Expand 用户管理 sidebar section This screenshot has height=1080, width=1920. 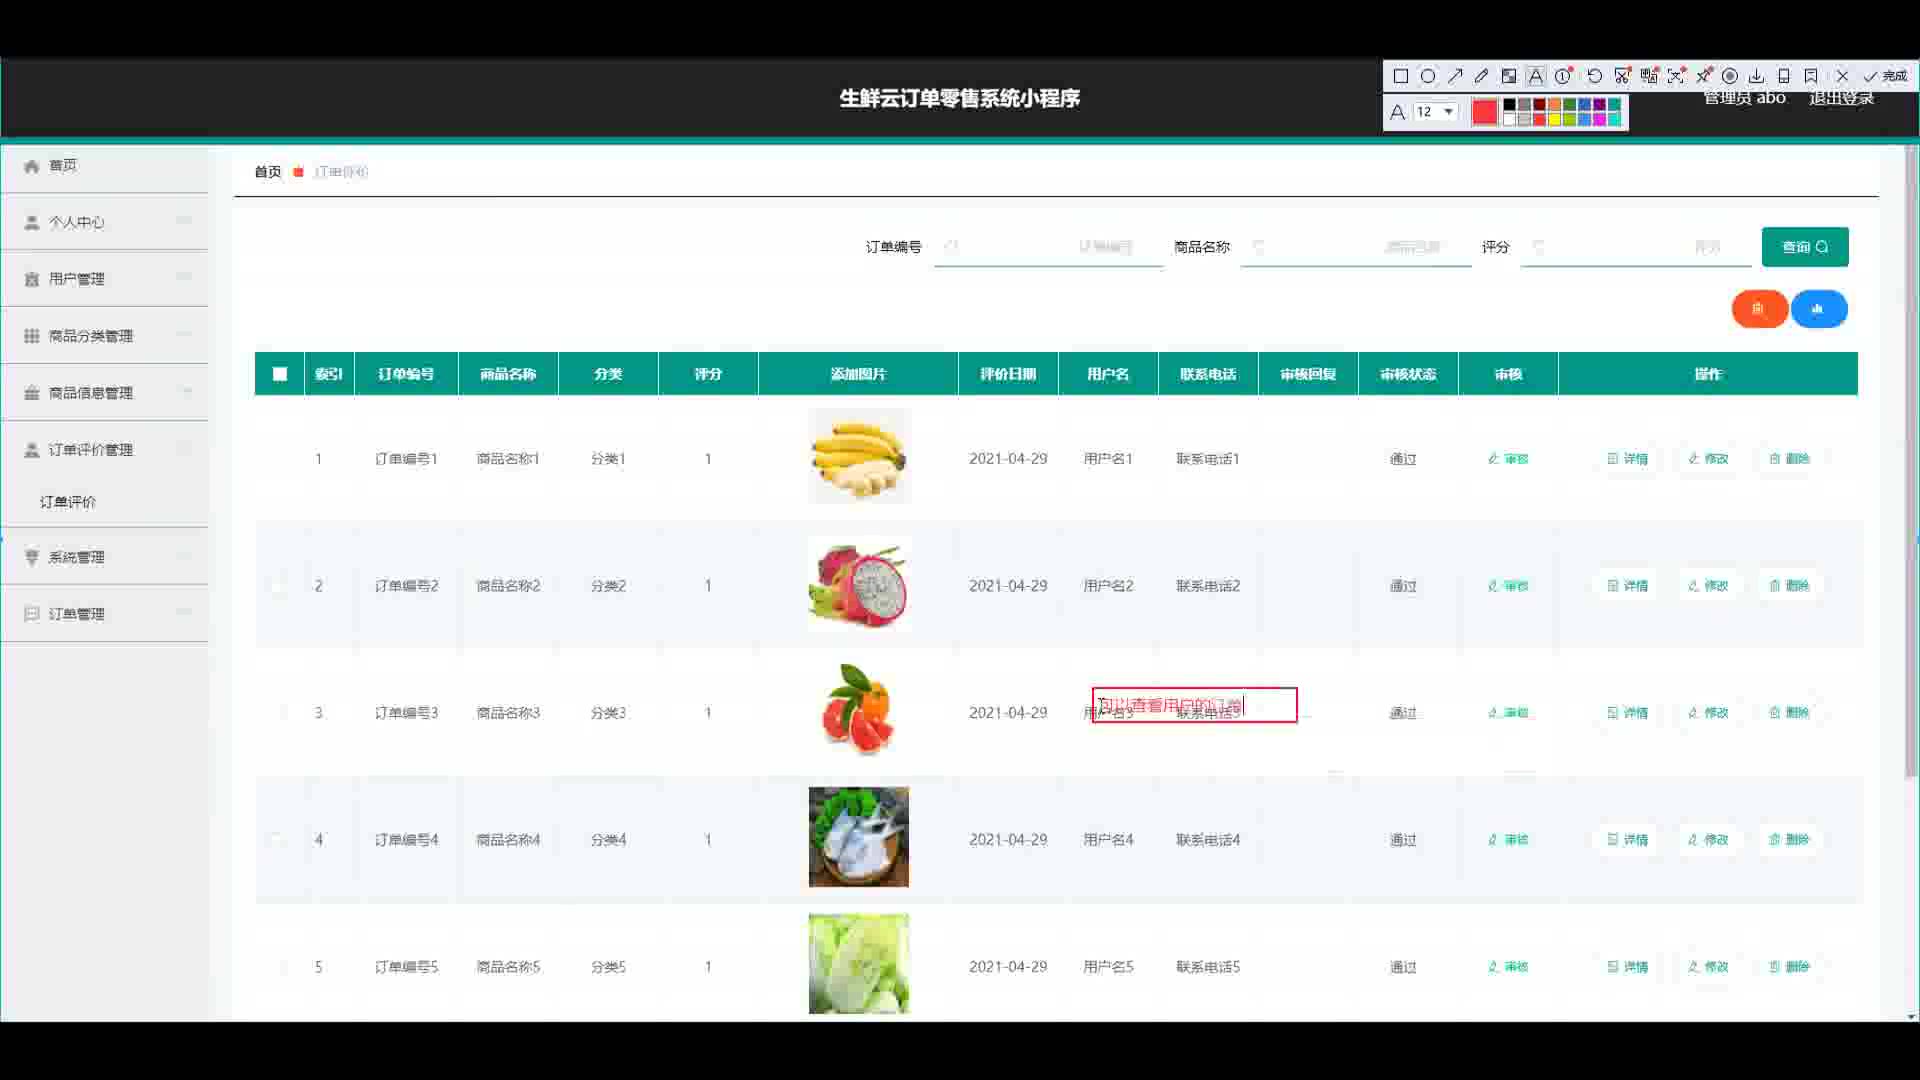tap(105, 279)
